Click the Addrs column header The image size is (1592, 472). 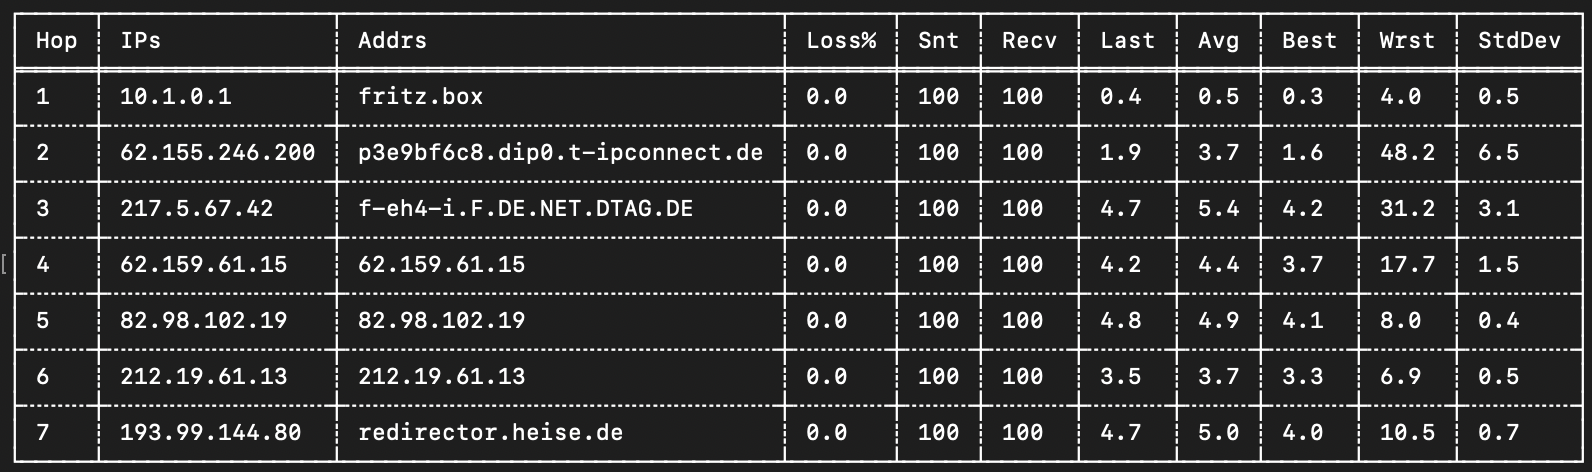393,41
